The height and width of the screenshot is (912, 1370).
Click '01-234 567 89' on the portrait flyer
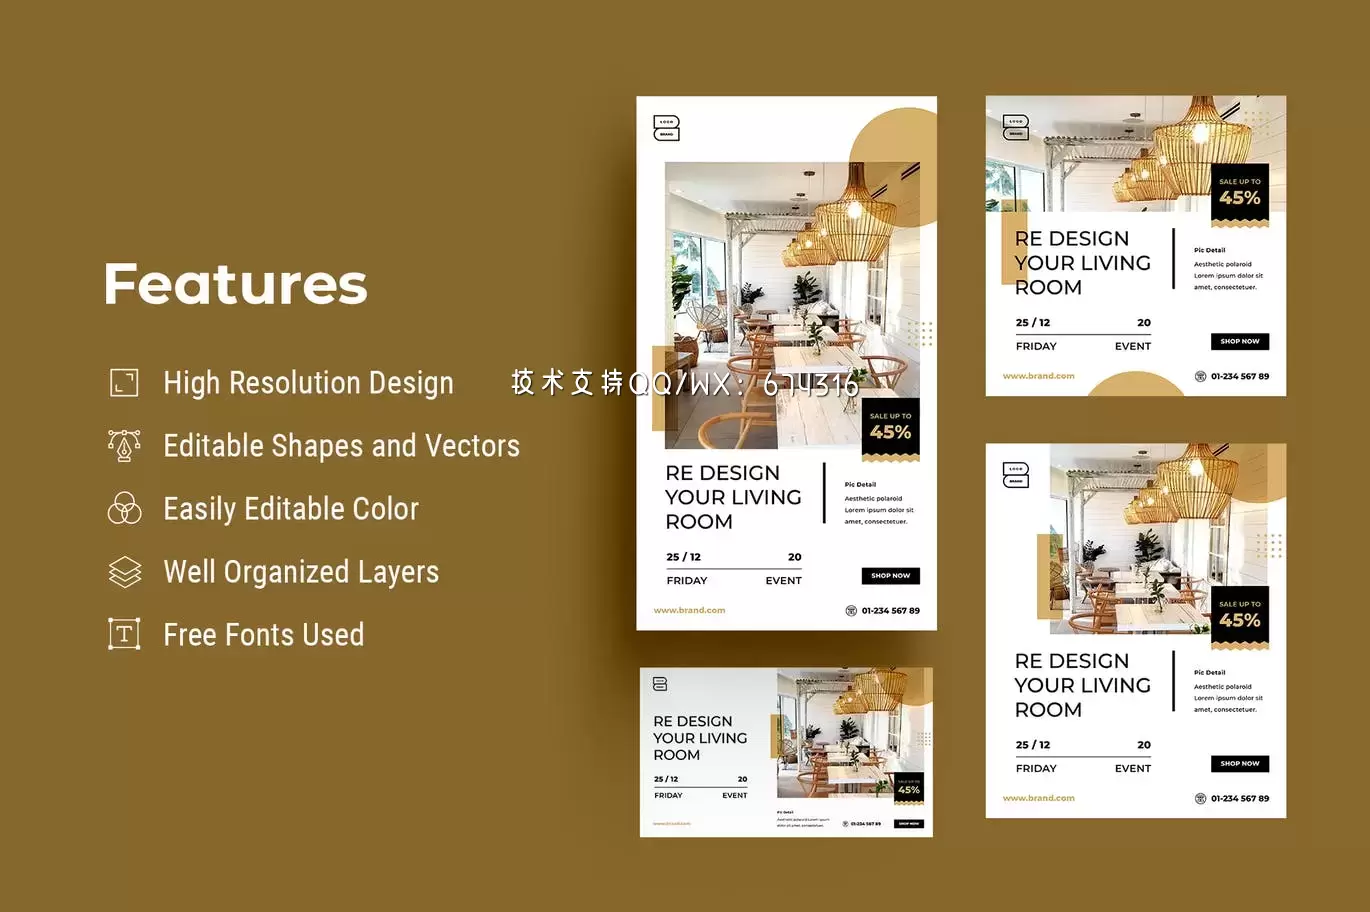click(891, 610)
